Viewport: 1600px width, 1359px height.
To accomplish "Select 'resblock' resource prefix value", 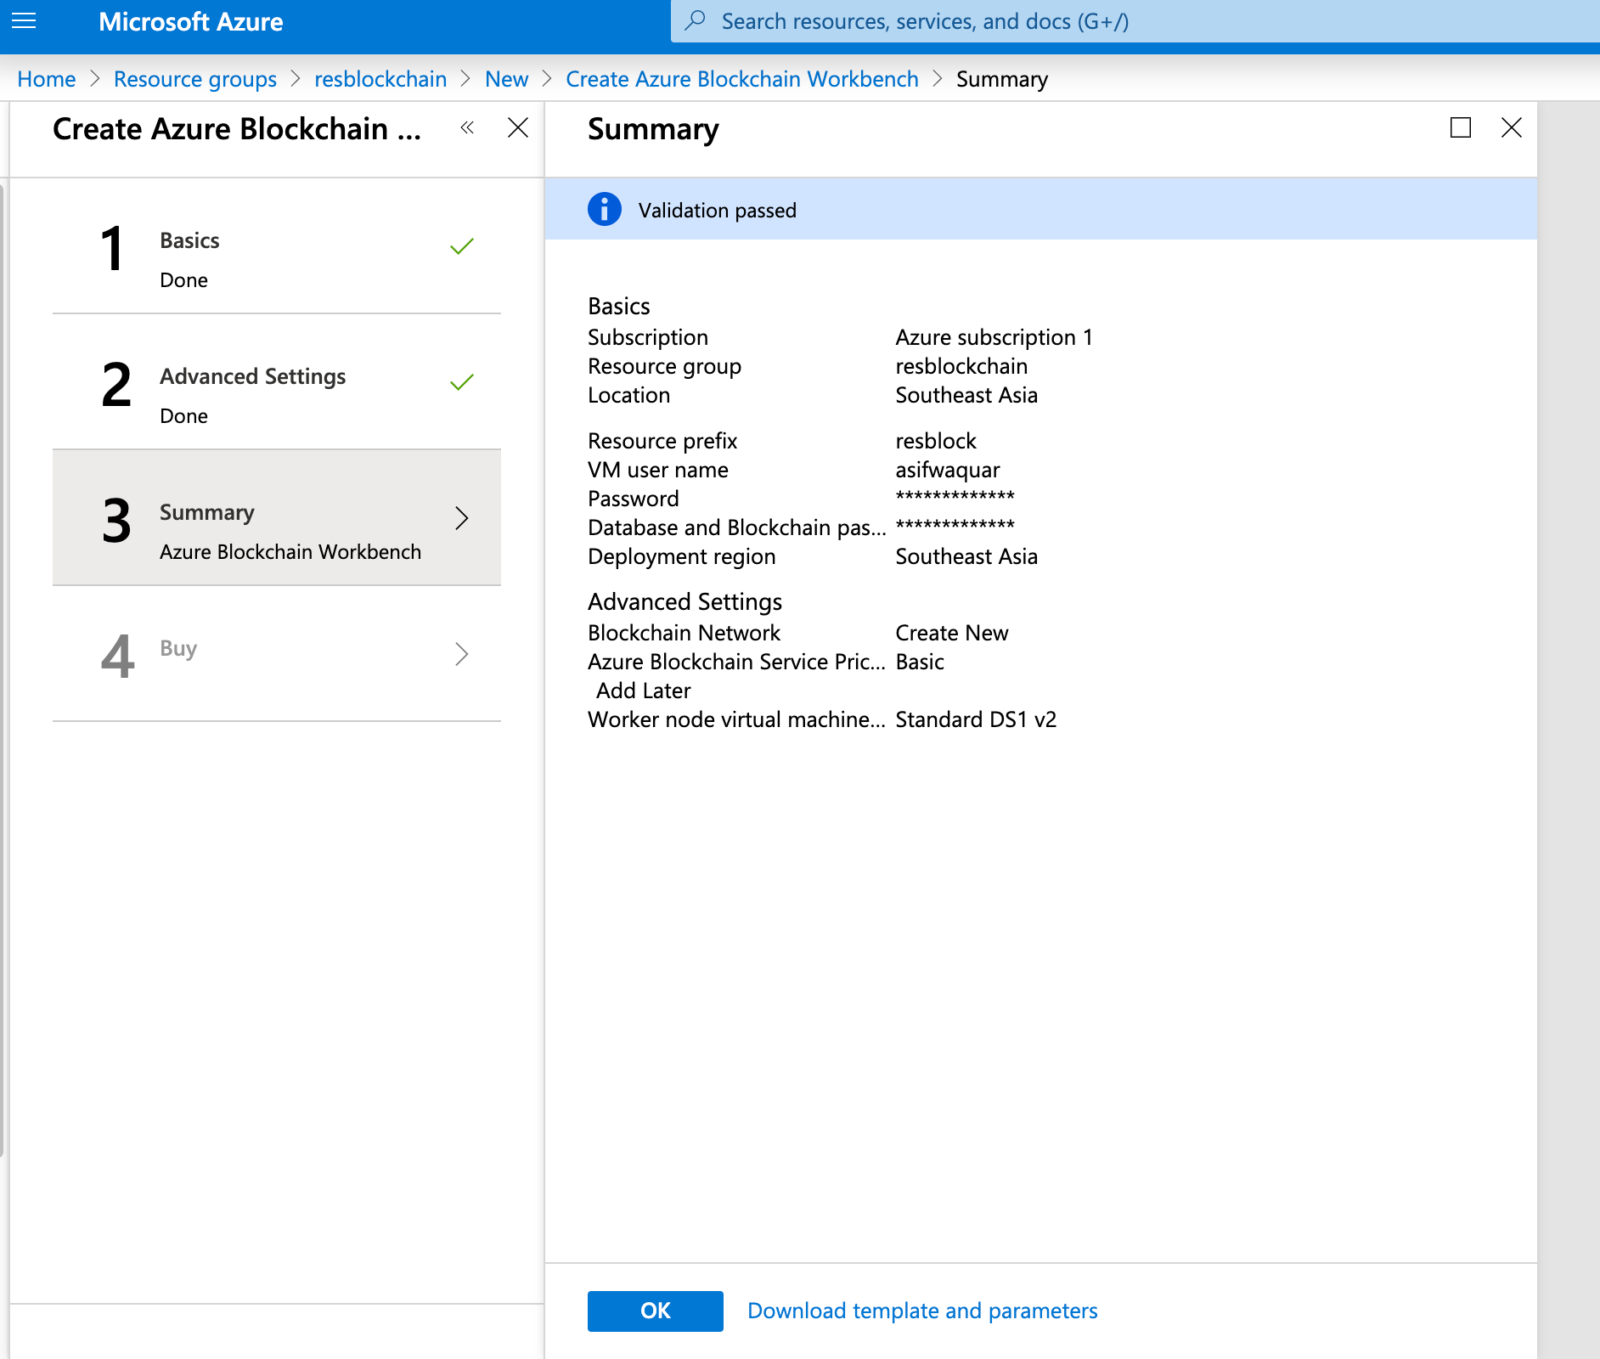I will [935, 441].
